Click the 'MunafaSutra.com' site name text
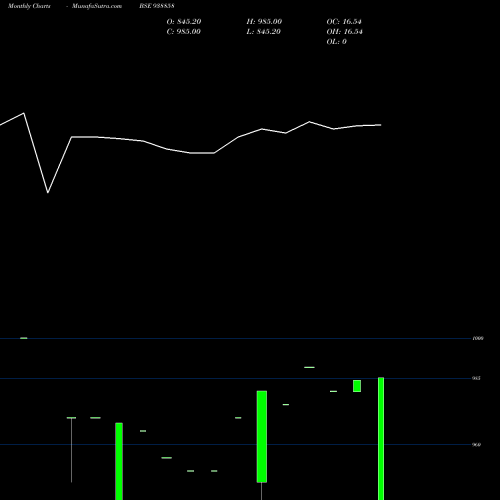Viewport: 500px width, 500px height. (x=97, y=6)
